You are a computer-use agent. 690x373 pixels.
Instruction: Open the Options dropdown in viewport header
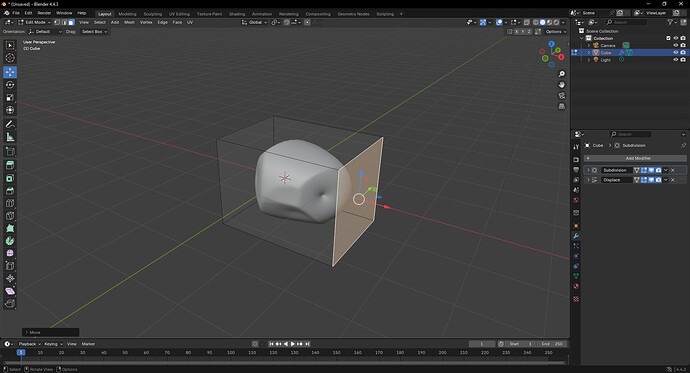click(556, 32)
